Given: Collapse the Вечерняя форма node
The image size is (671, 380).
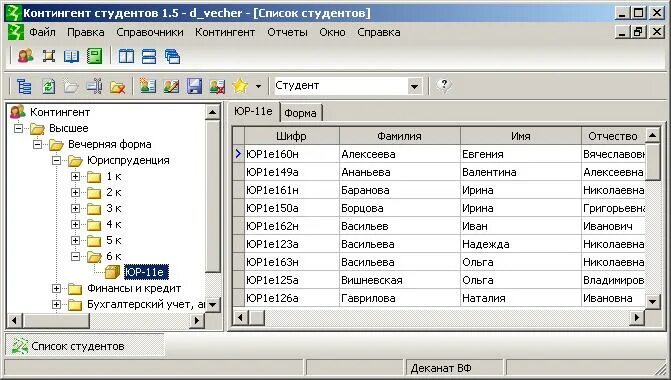Looking at the screenshot, I should (38, 145).
